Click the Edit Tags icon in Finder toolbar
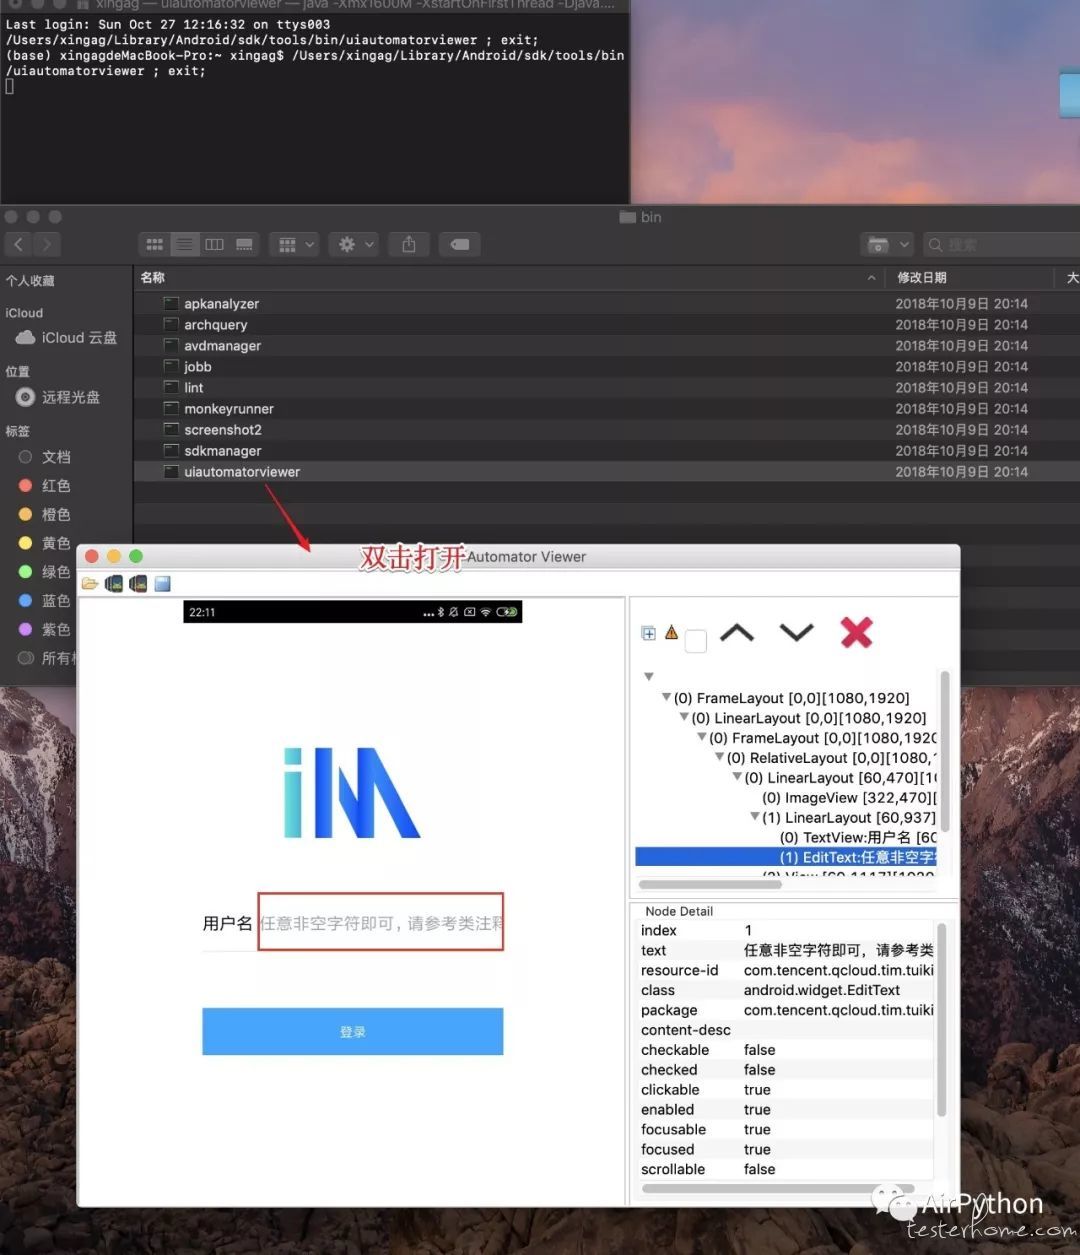This screenshot has width=1080, height=1255. click(x=460, y=244)
